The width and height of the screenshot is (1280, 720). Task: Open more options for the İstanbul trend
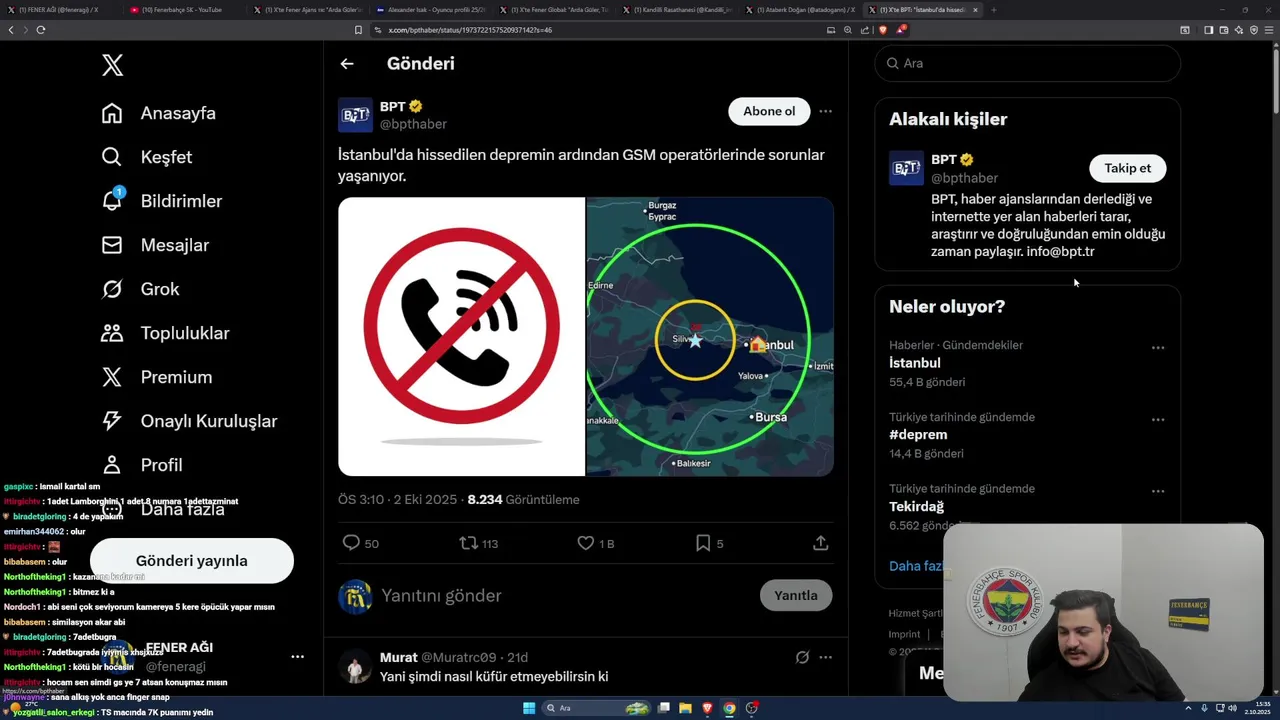[x=1158, y=348]
